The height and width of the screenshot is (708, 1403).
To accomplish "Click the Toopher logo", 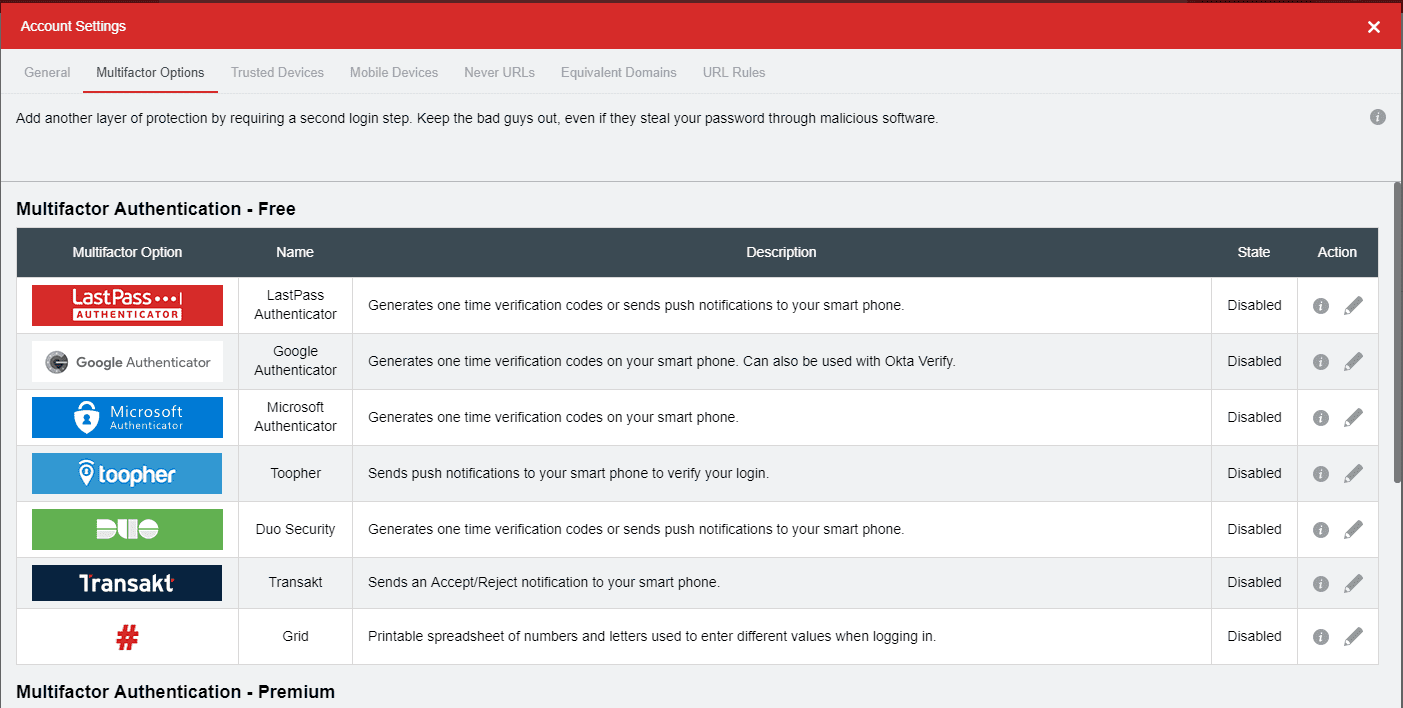I will tap(127, 474).
